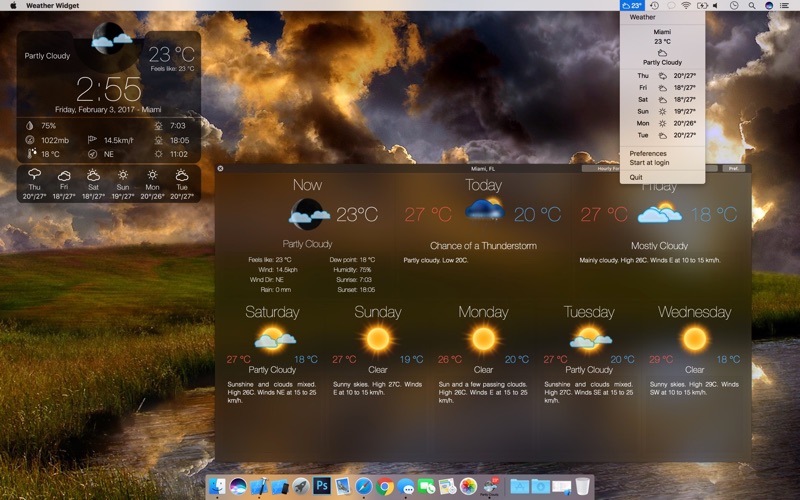Open the Weather Widget app menu
The image size is (800, 500).
click(x=54, y=6)
